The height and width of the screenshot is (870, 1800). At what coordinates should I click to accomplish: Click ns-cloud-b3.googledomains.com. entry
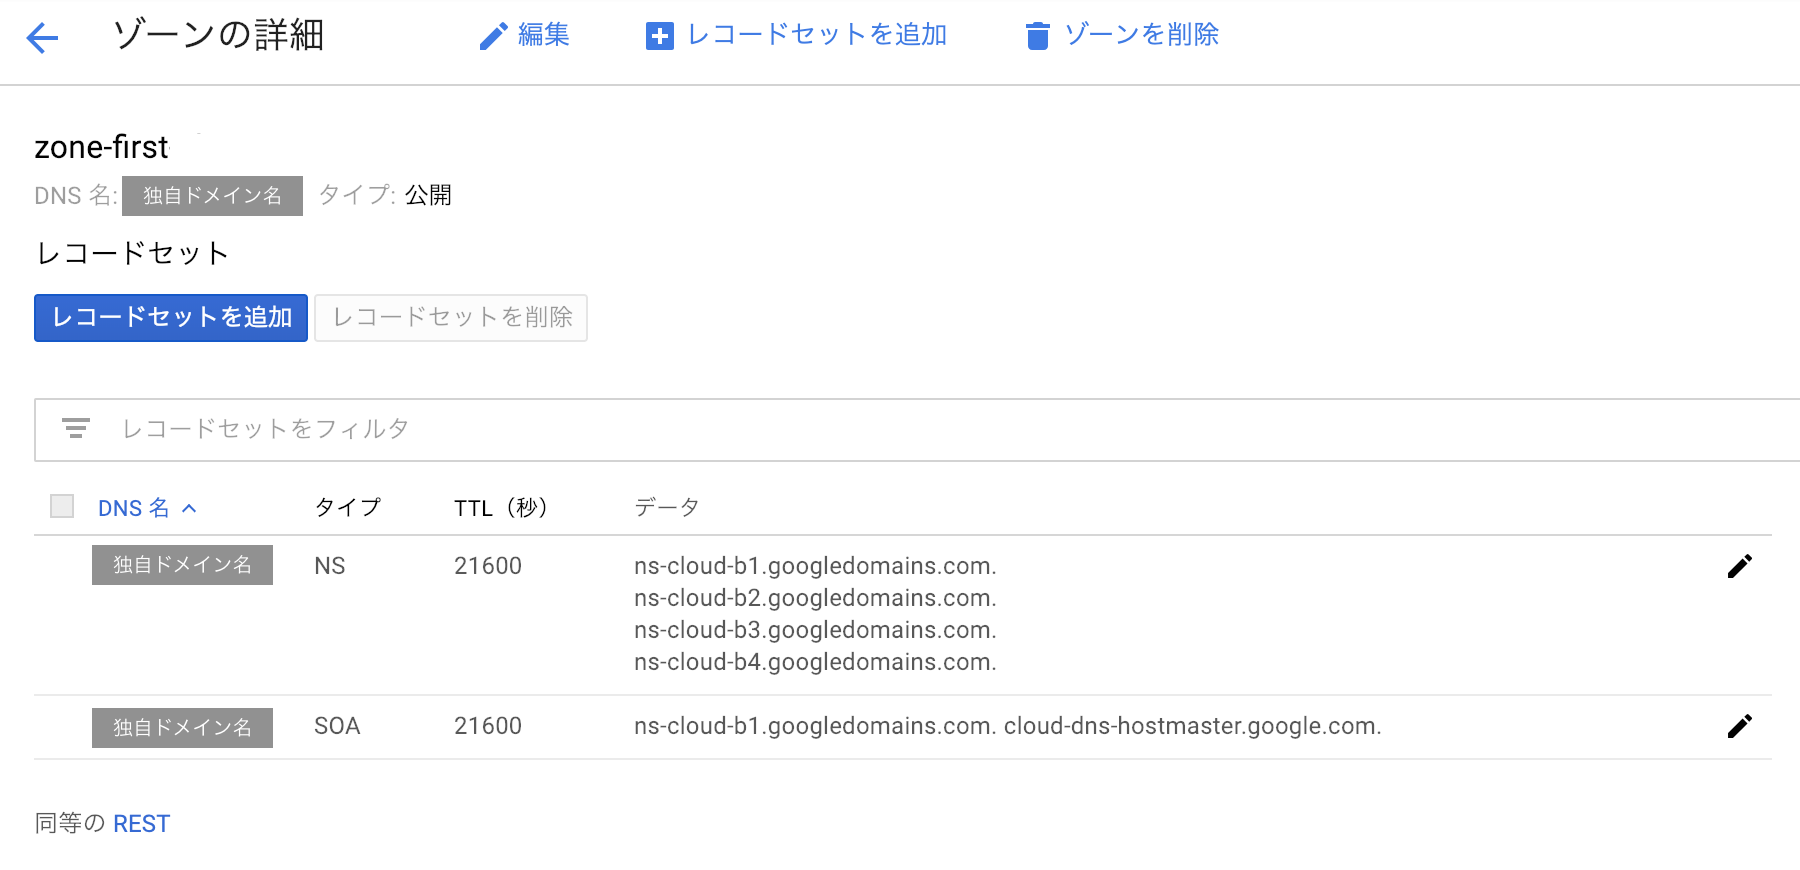point(815,630)
